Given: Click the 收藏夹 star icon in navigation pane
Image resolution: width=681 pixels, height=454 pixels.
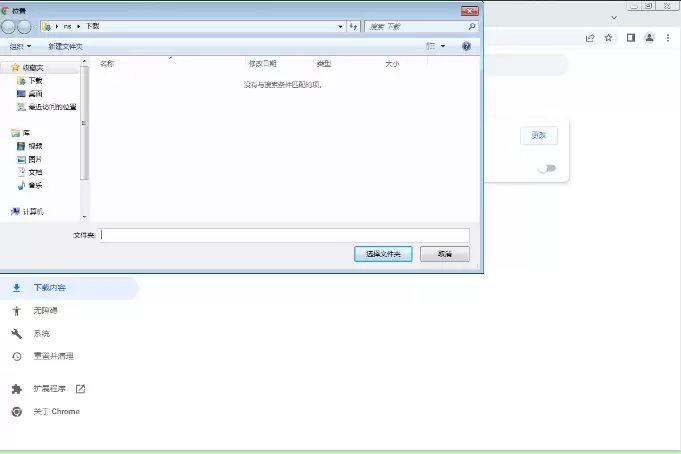Looking at the screenshot, I should coord(16,67).
